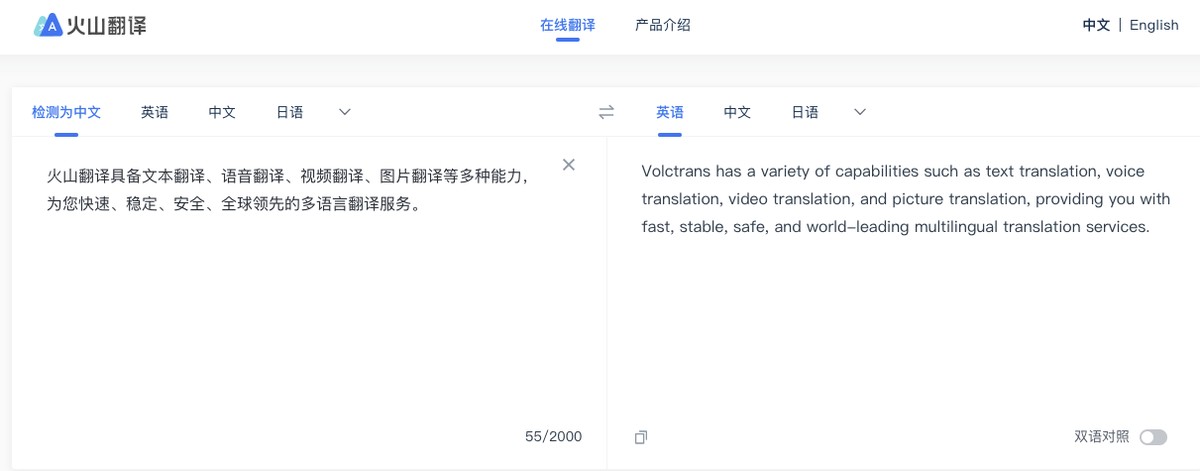Select 日语 as target language
The image size is (1200, 471).
tap(805, 112)
